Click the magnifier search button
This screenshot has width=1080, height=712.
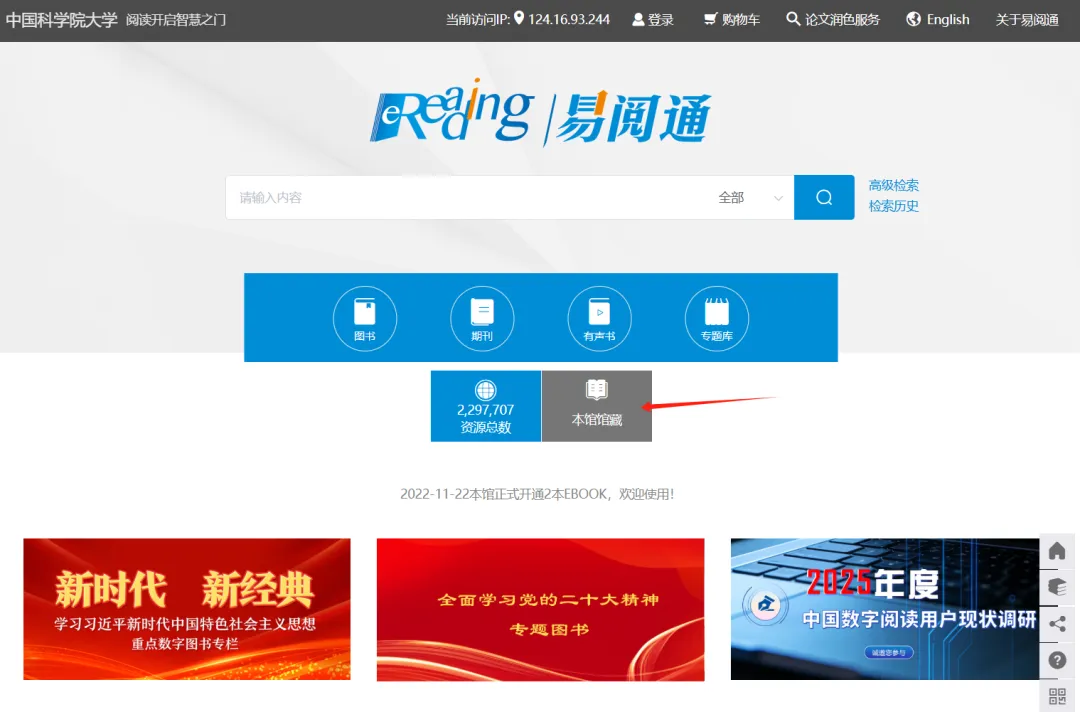[824, 198]
